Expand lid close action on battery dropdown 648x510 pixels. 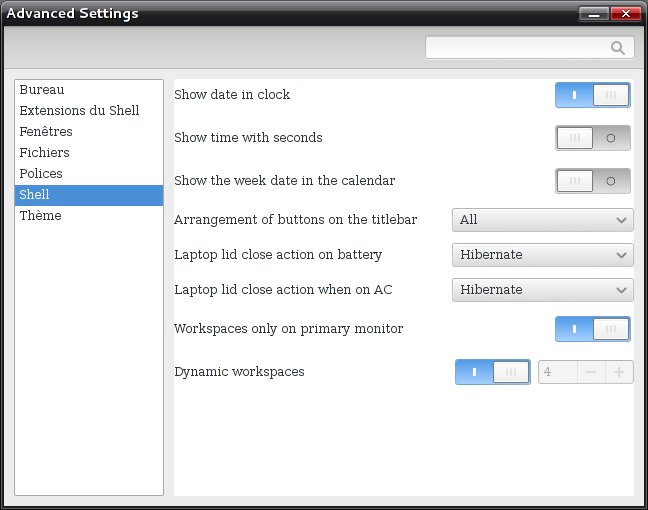pos(542,255)
